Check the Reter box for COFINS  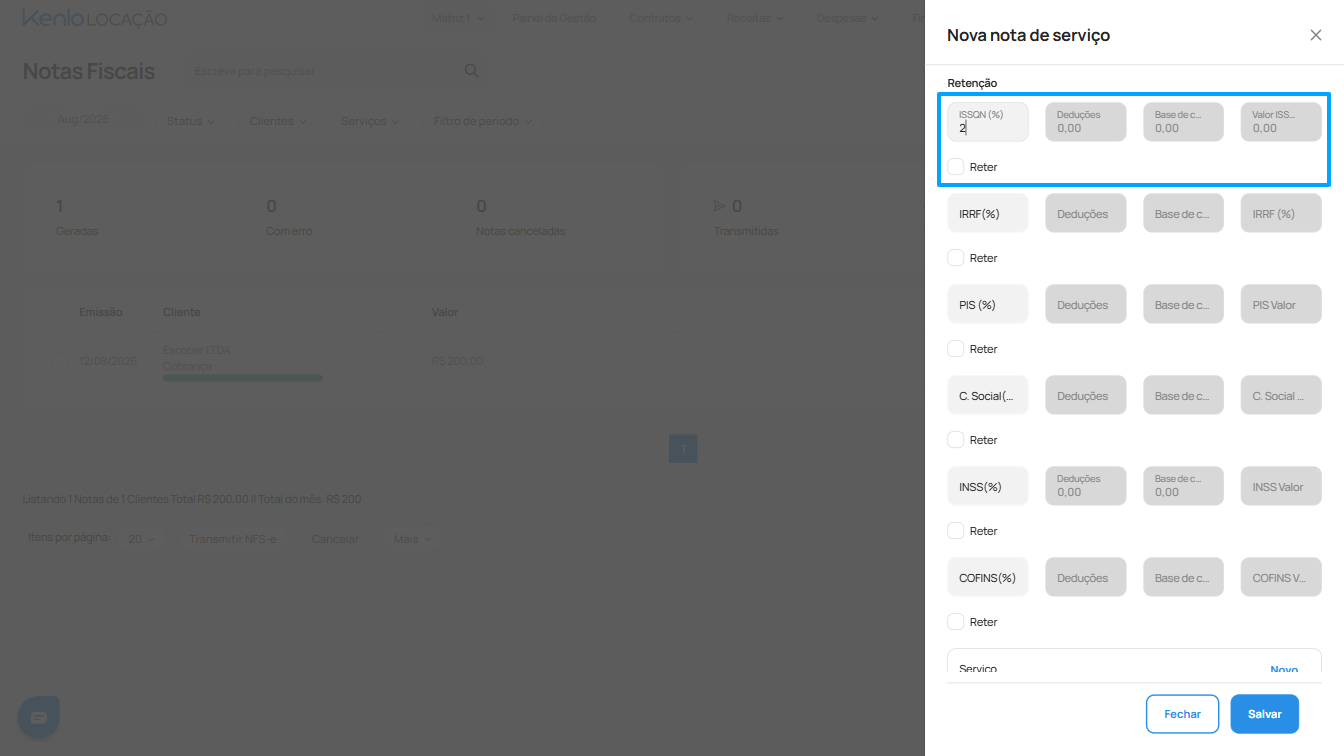(x=956, y=622)
